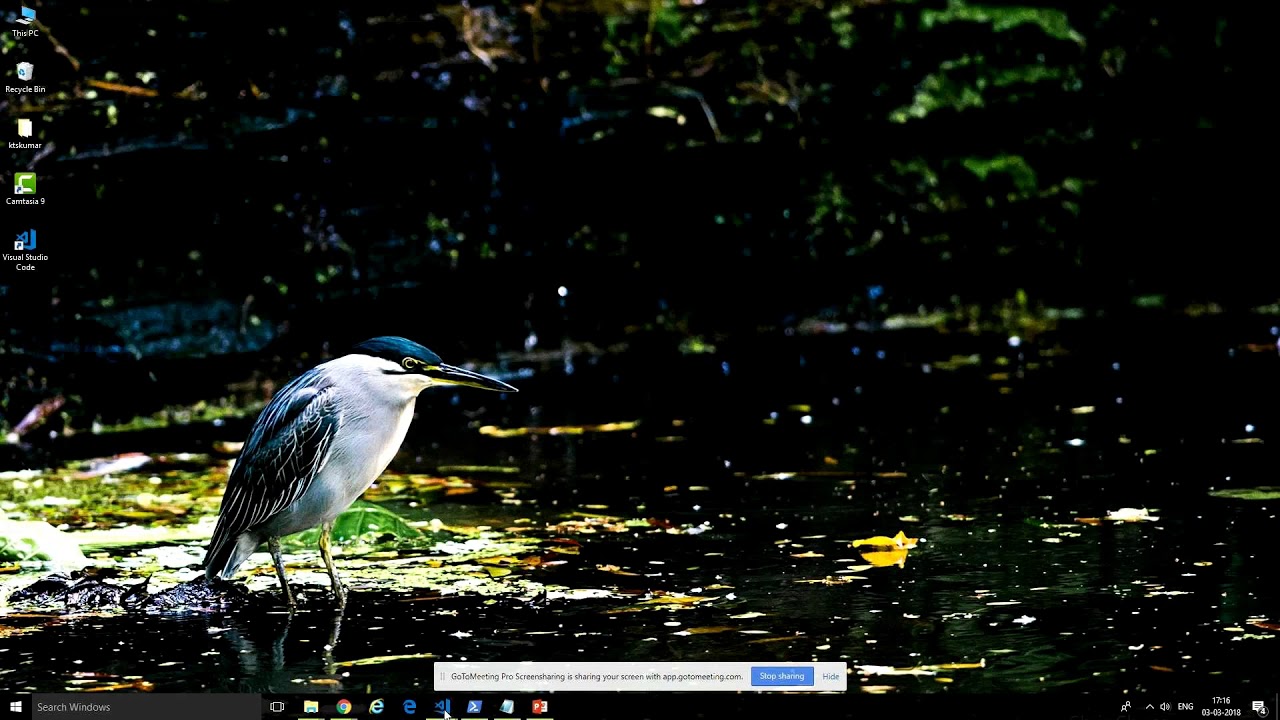Open Task View from the taskbar
This screenshot has width=1280, height=720.
click(277, 707)
